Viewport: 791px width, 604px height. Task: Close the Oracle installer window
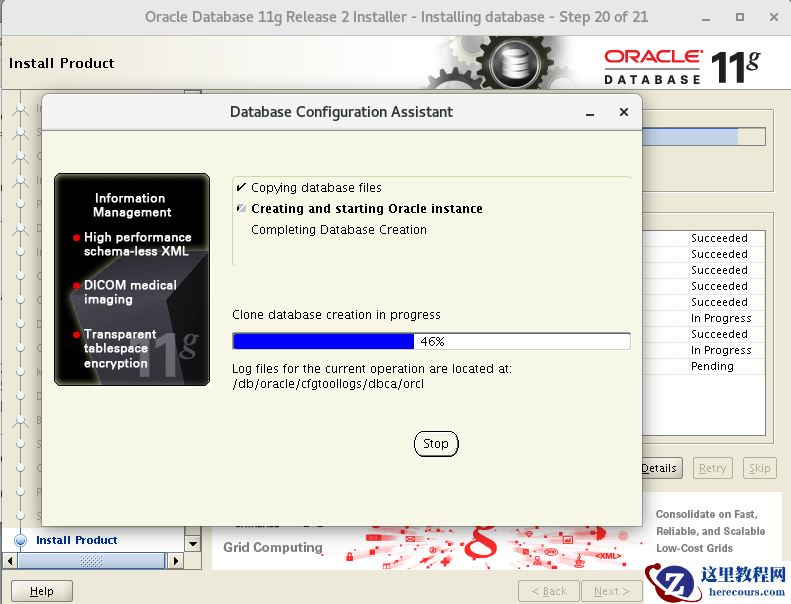[773, 17]
